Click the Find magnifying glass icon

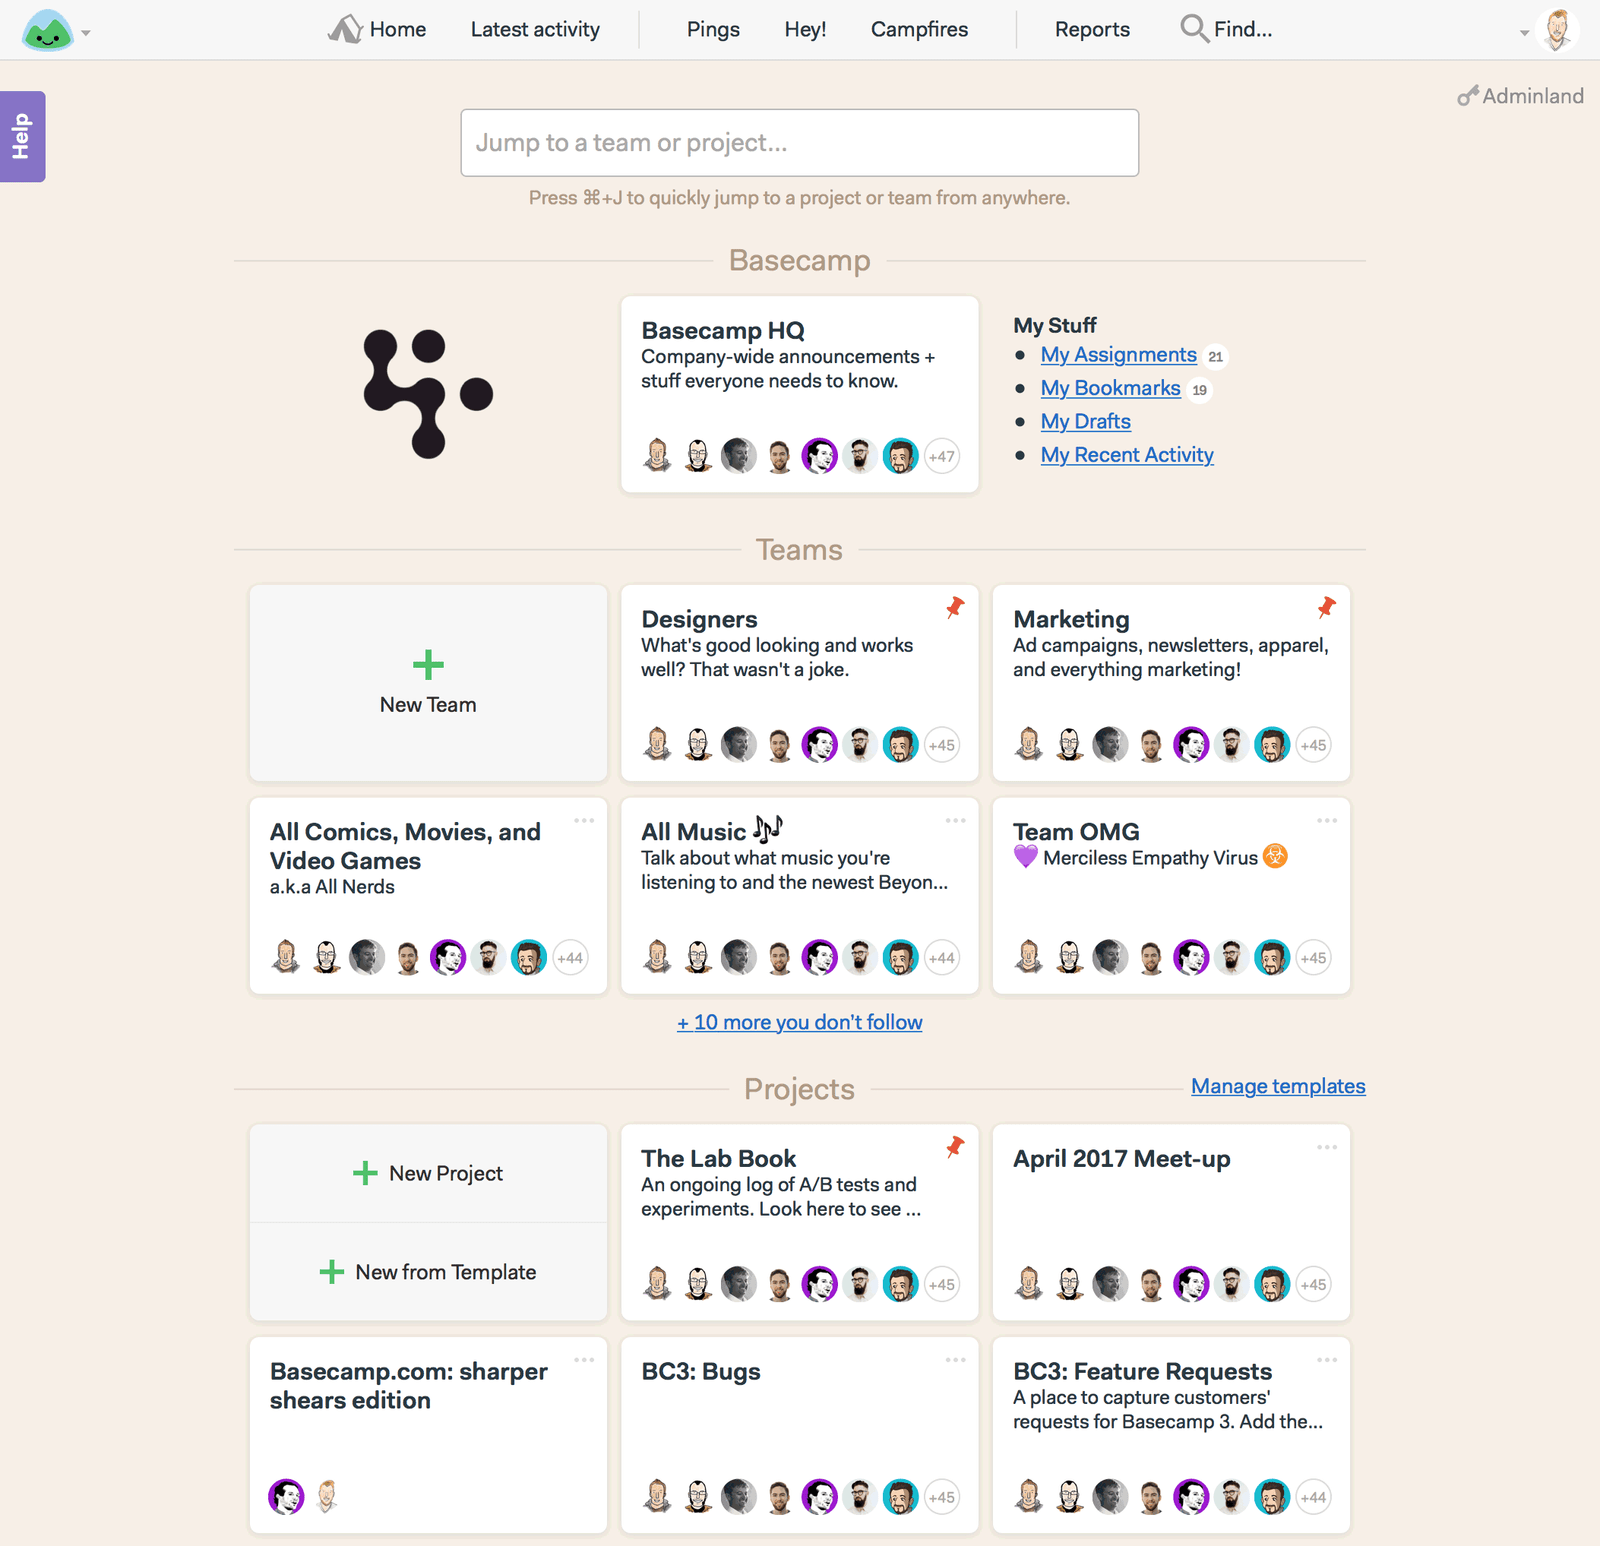[x=1193, y=28]
